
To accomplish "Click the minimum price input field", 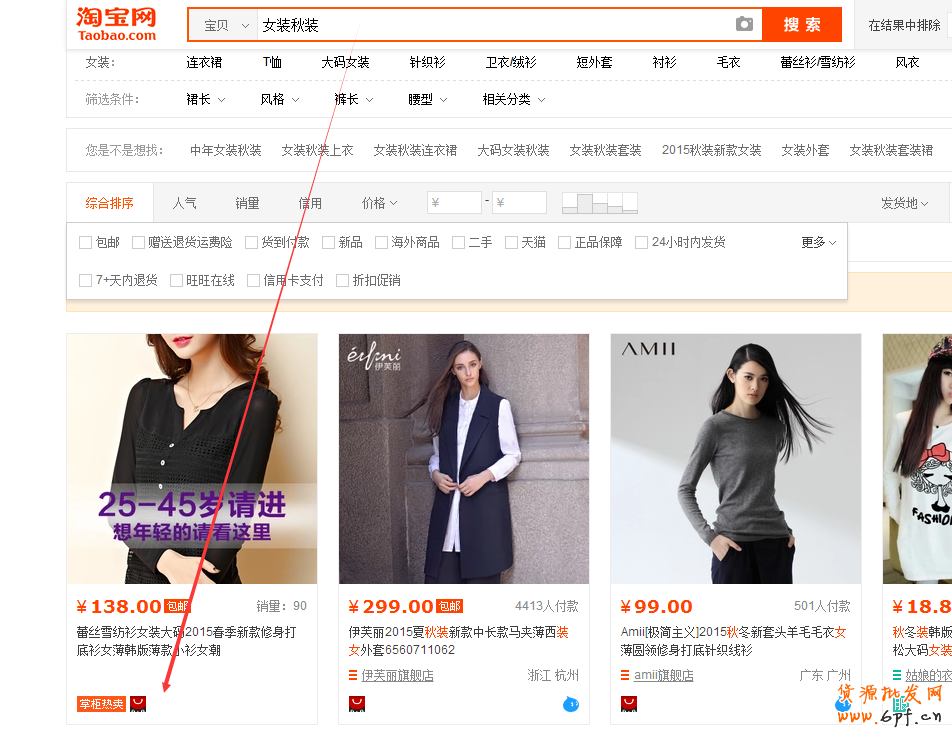I will tap(455, 203).
